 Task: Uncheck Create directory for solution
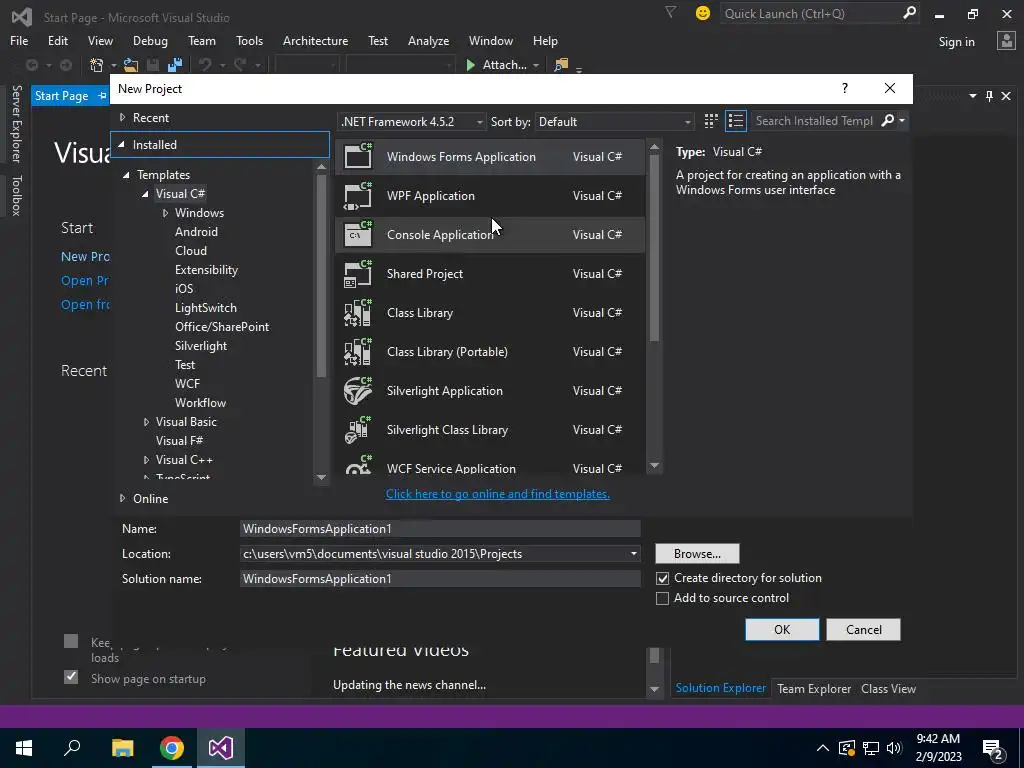coord(662,579)
